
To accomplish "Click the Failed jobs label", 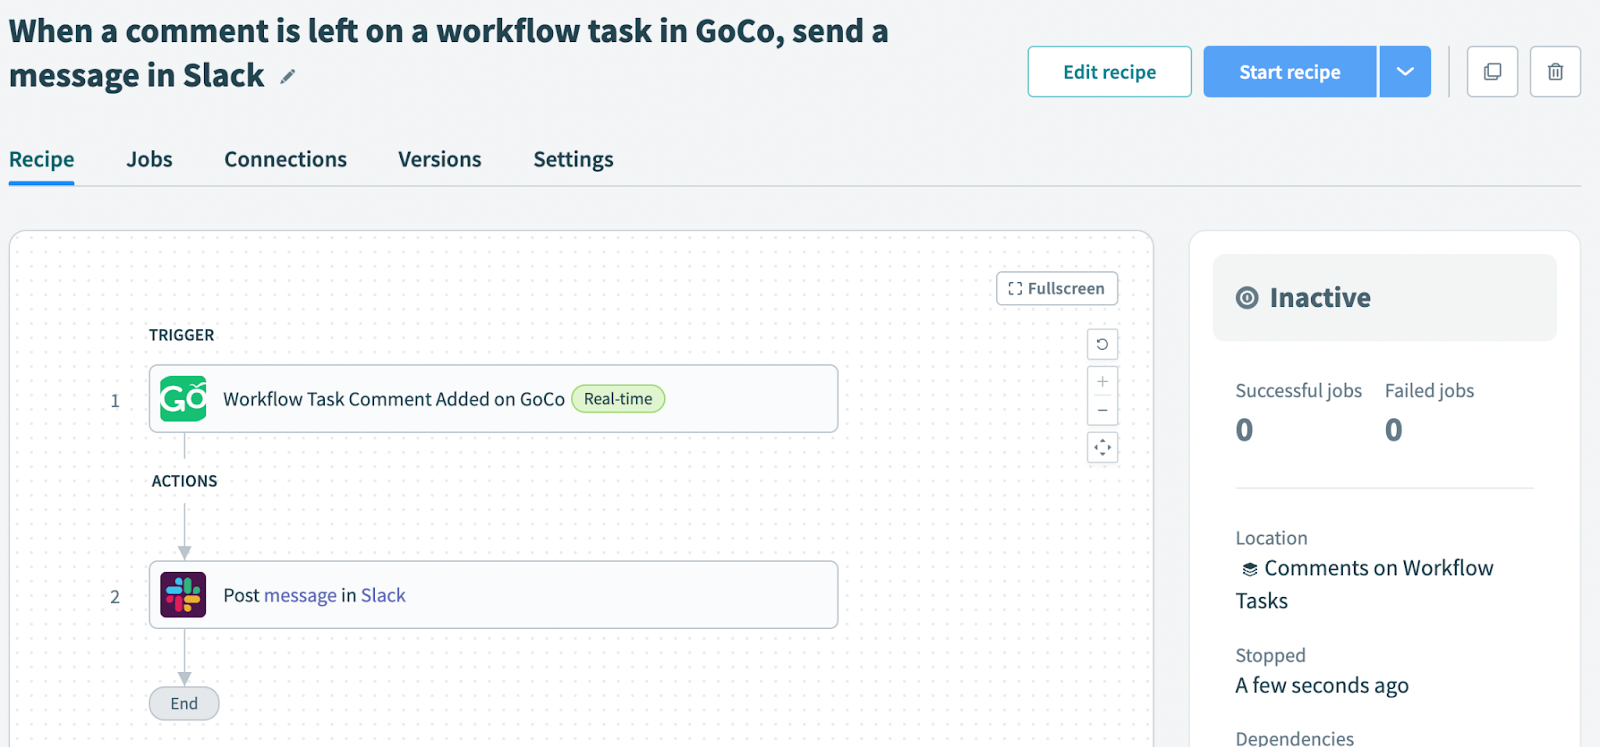I will coord(1429,391).
